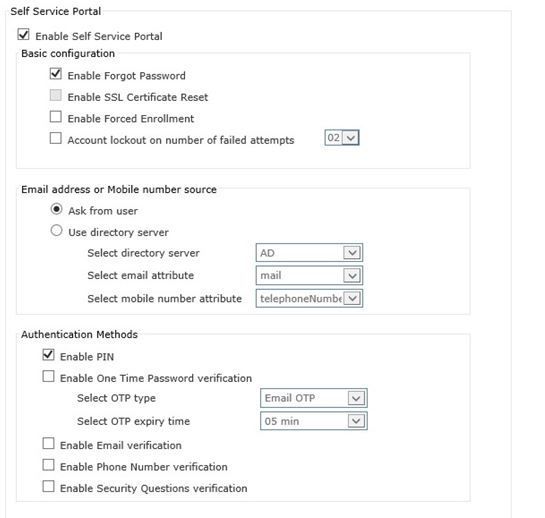Screen dimensions: 545x518
Task: Enable Security Questions verification checkbox
Action: 48,486
